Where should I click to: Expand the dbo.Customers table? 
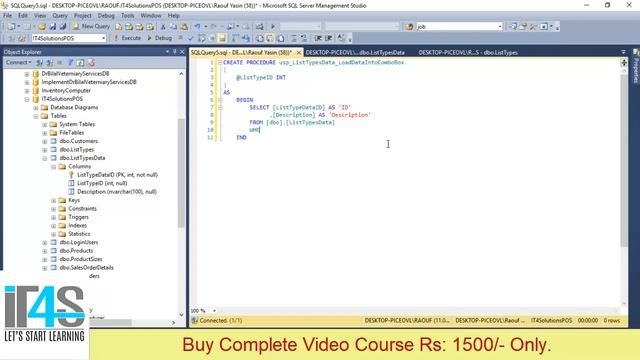(x=45, y=141)
